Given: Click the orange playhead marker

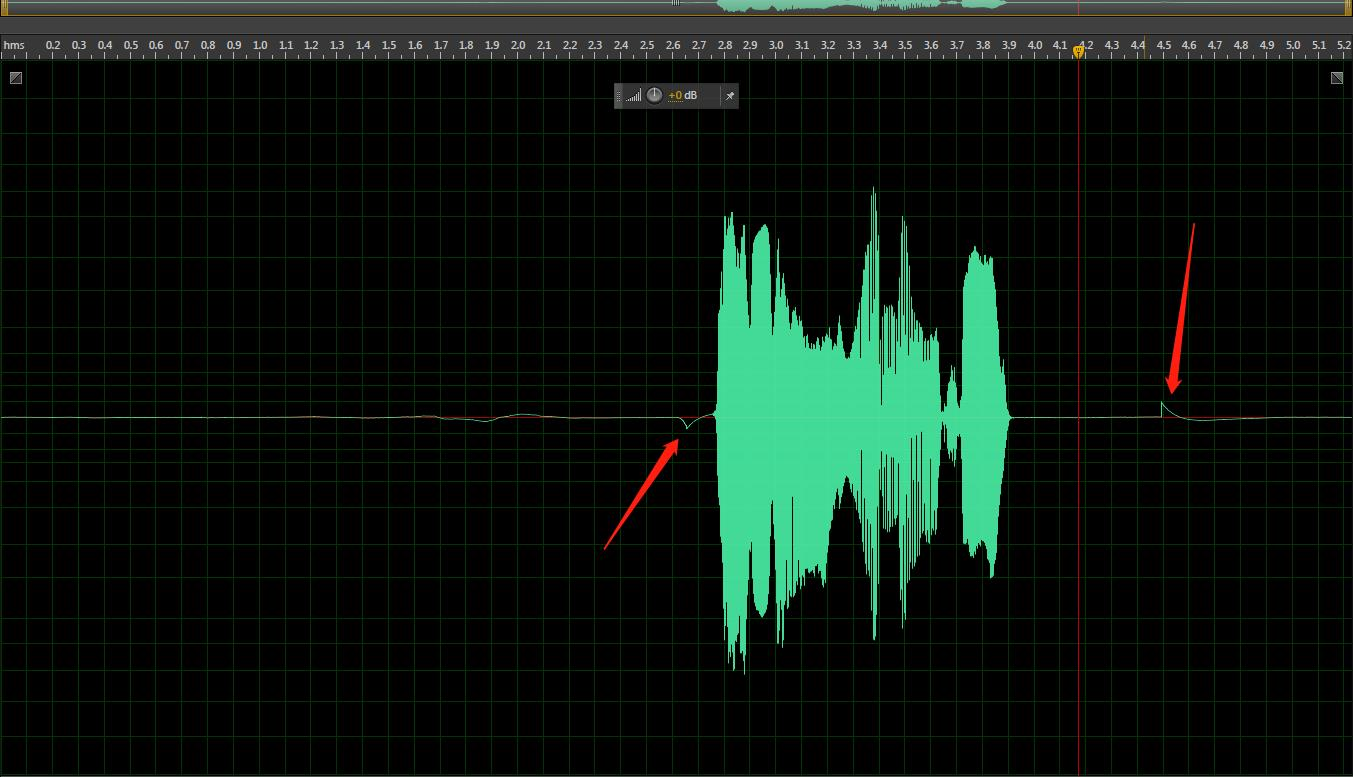Looking at the screenshot, I should pos(1079,51).
